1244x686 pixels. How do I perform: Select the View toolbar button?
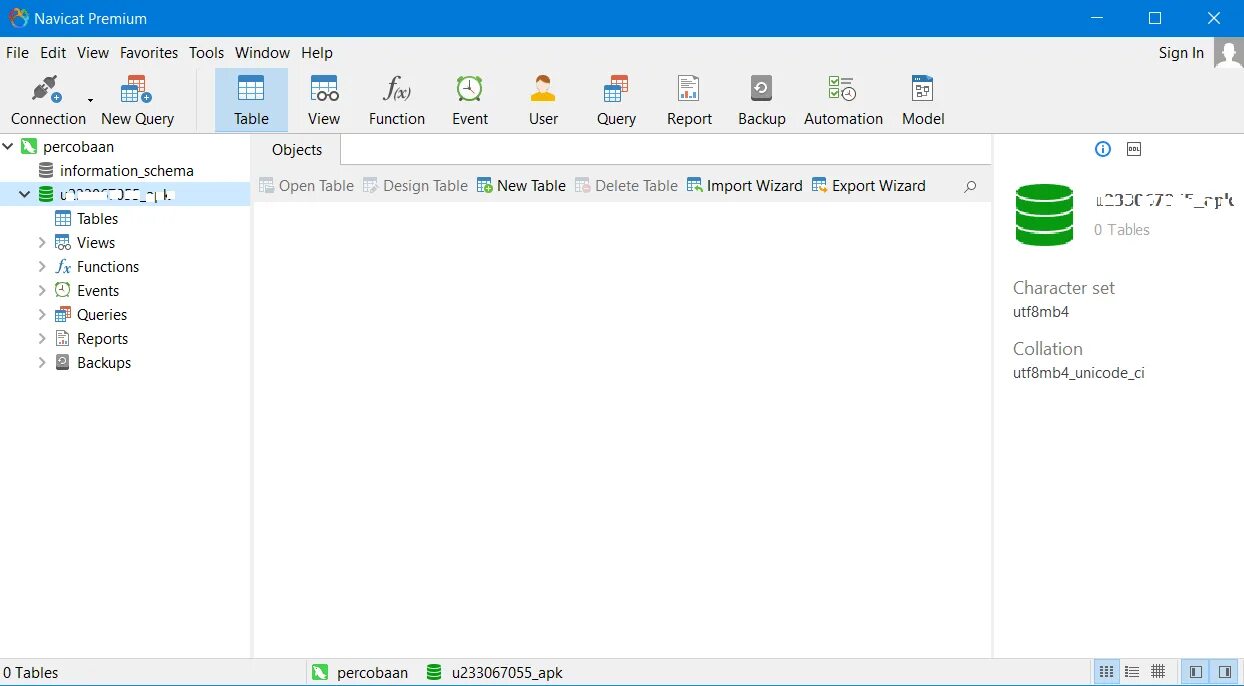324,100
